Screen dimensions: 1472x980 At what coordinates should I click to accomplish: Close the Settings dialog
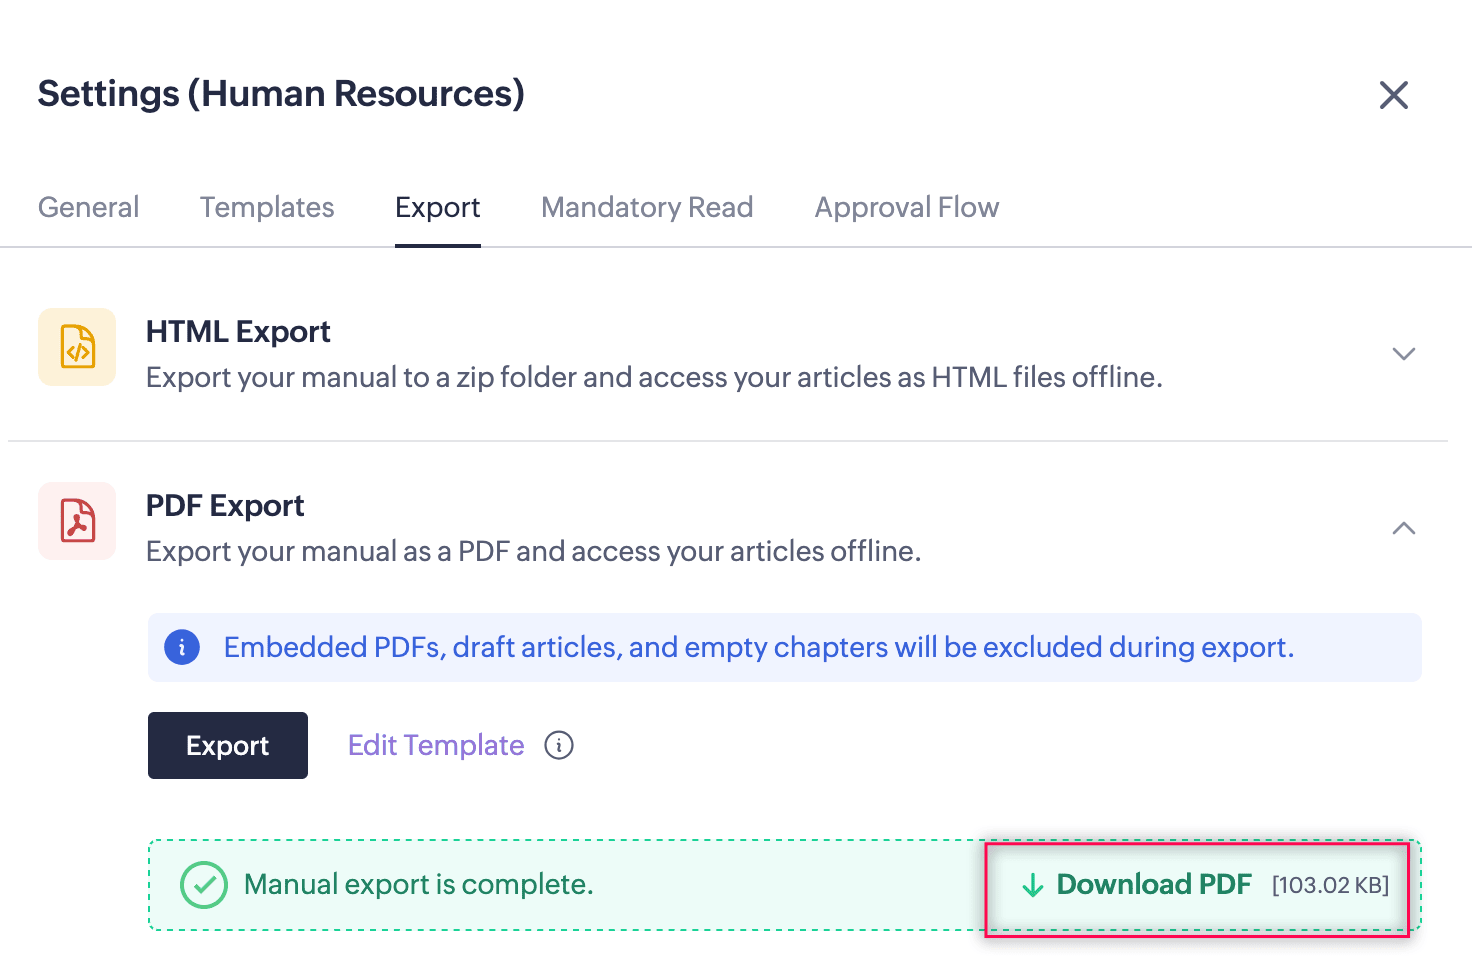[1393, 96]
